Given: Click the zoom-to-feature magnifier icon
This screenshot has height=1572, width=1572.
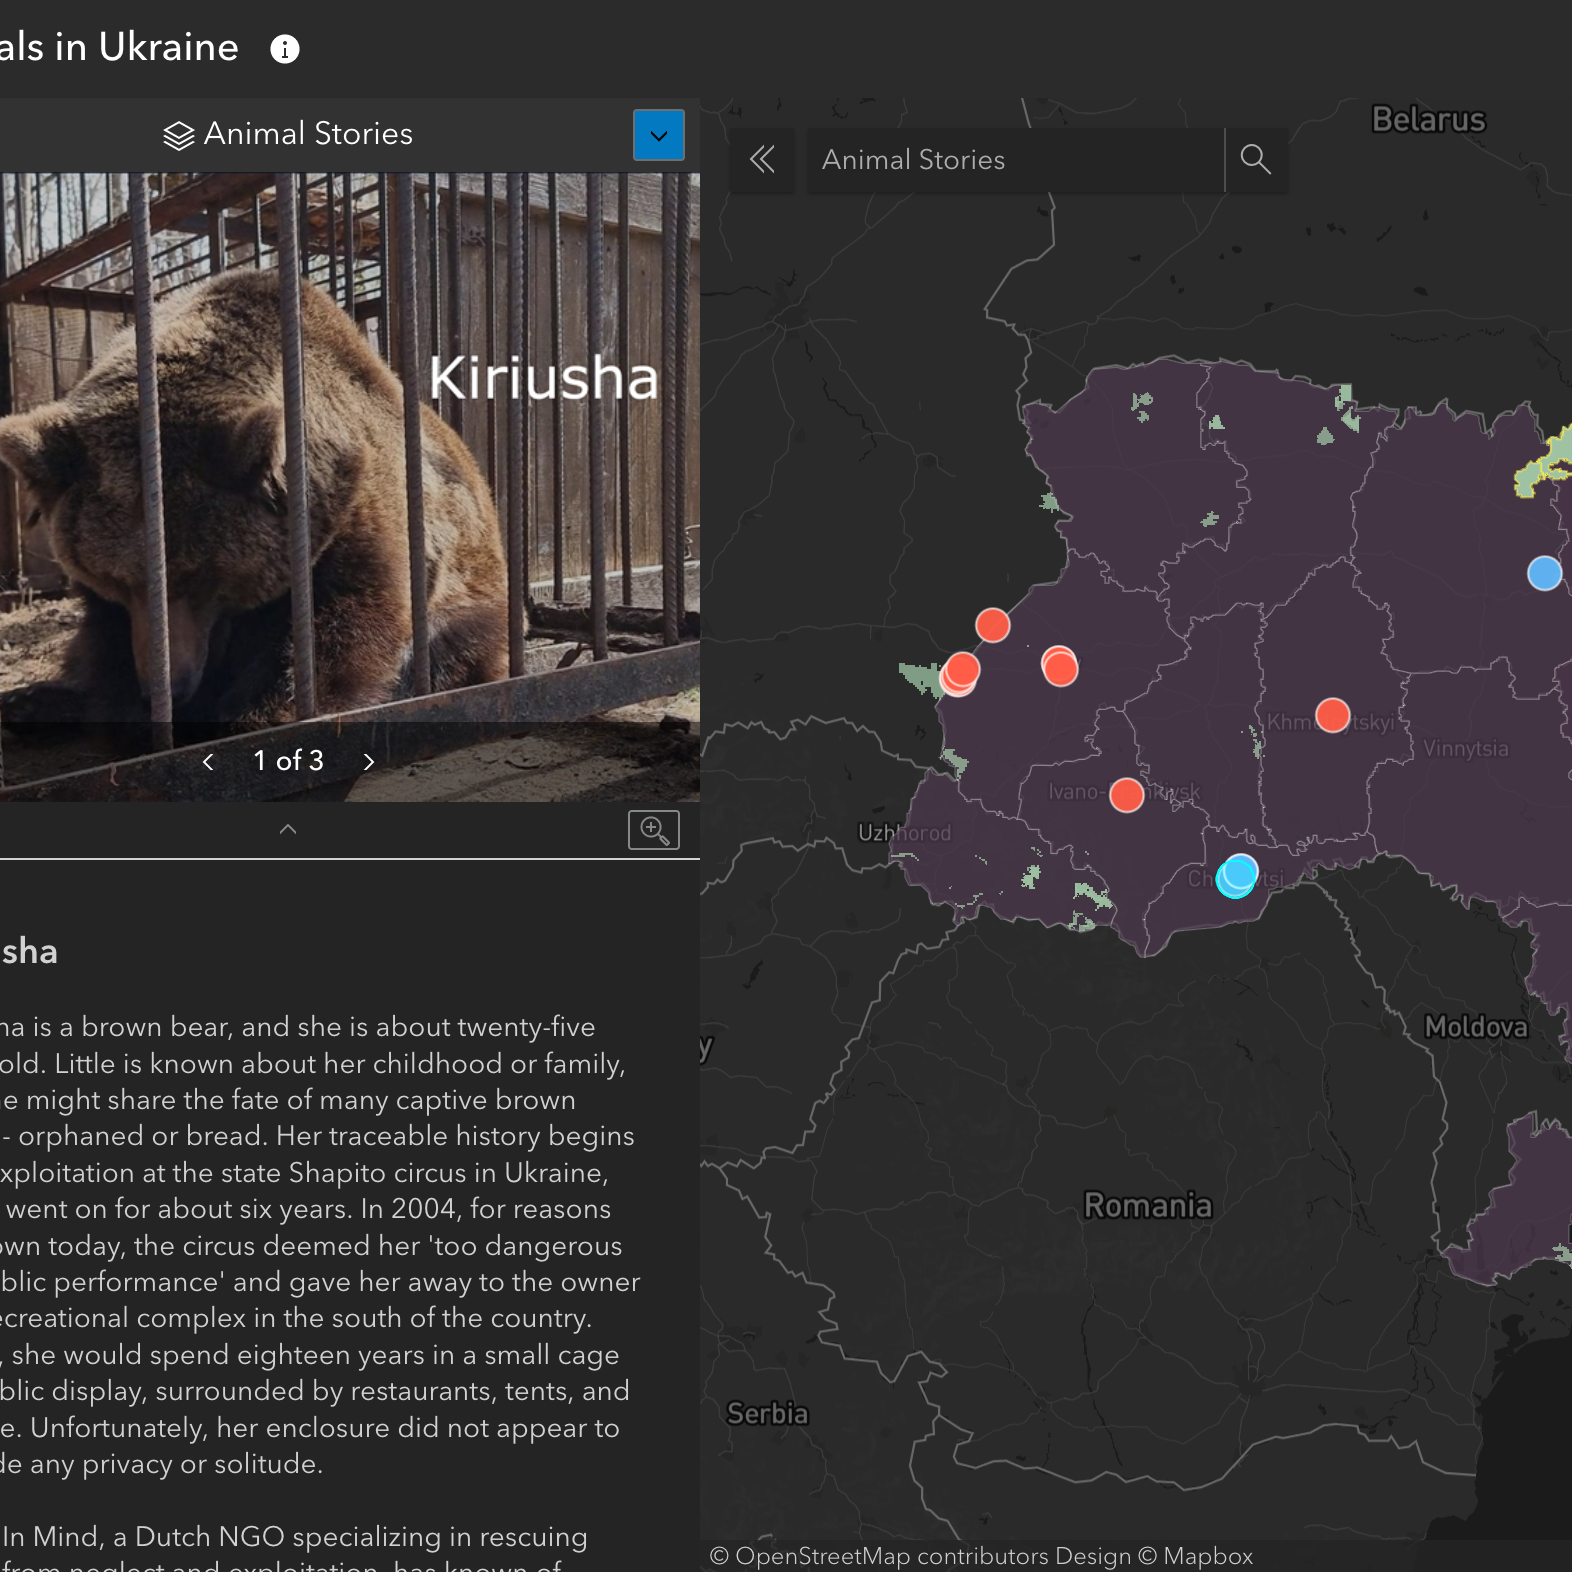Looking at the screenshot, I should pos(654,830).
